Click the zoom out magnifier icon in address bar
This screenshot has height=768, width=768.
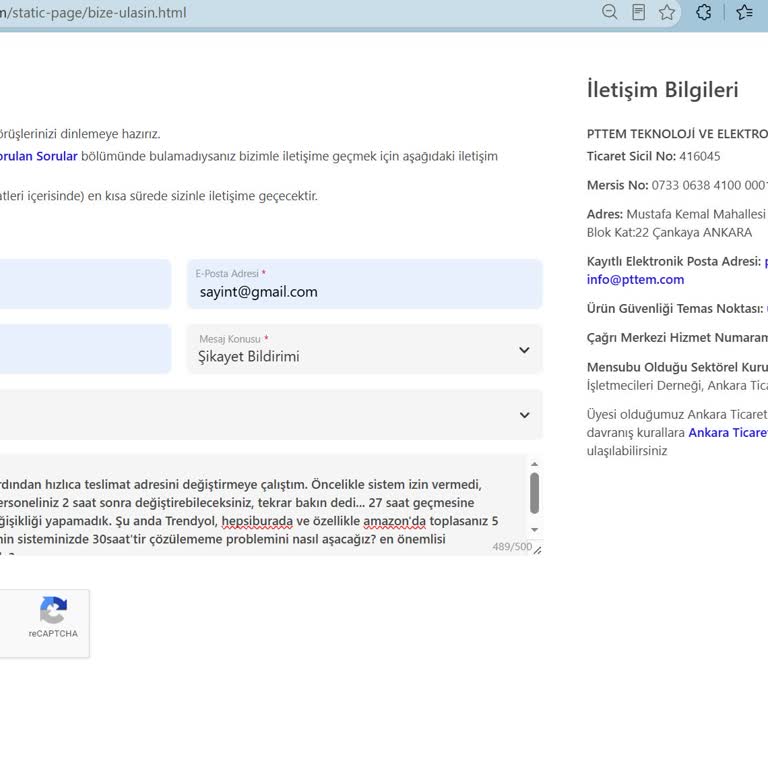[x=609, y=12]
